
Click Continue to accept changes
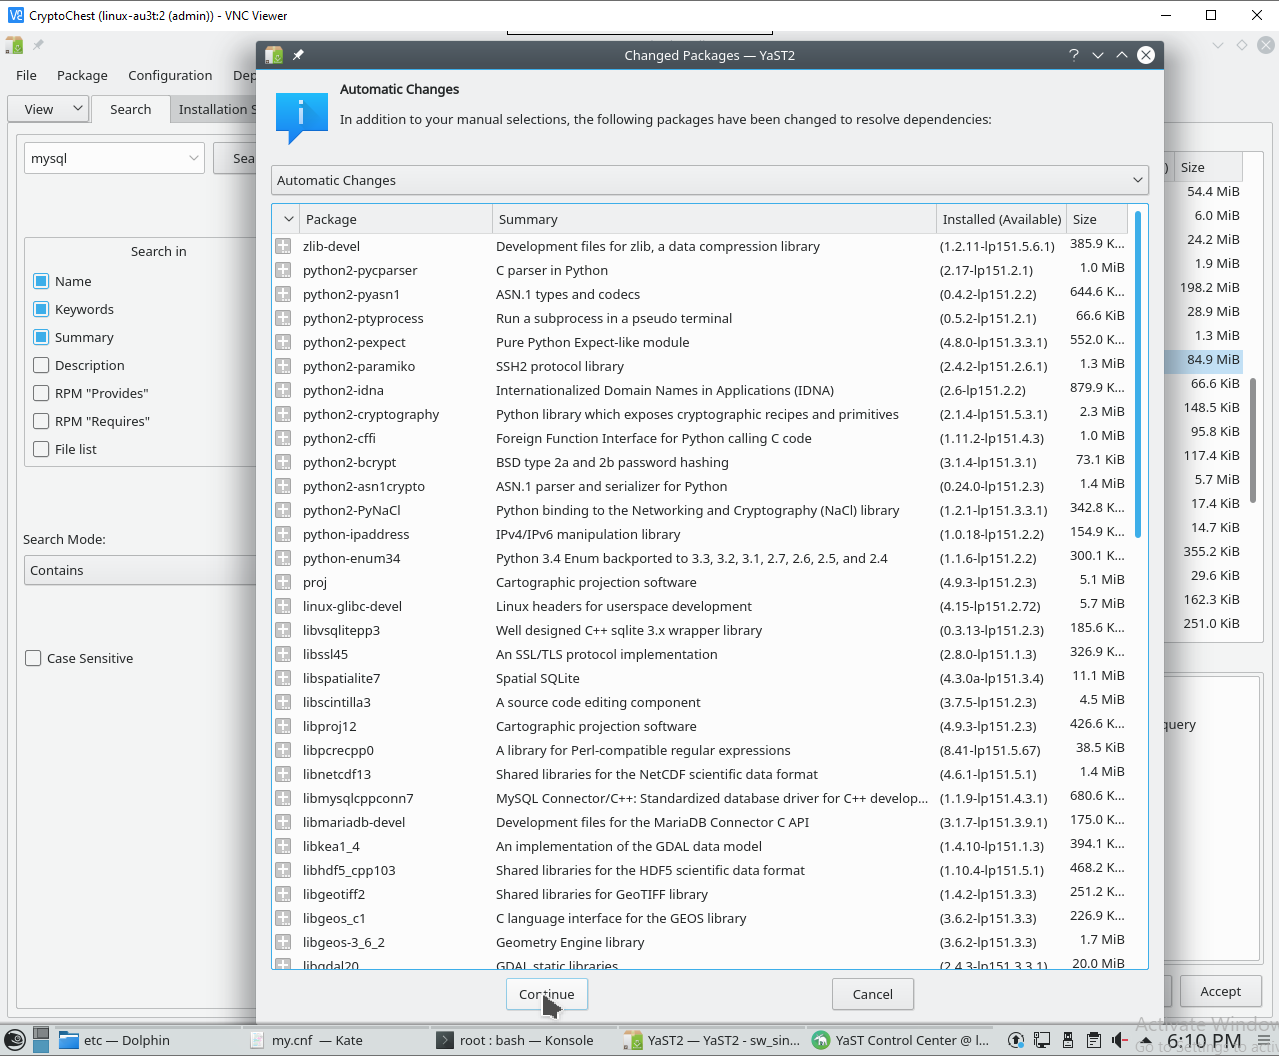coord(547,994)
